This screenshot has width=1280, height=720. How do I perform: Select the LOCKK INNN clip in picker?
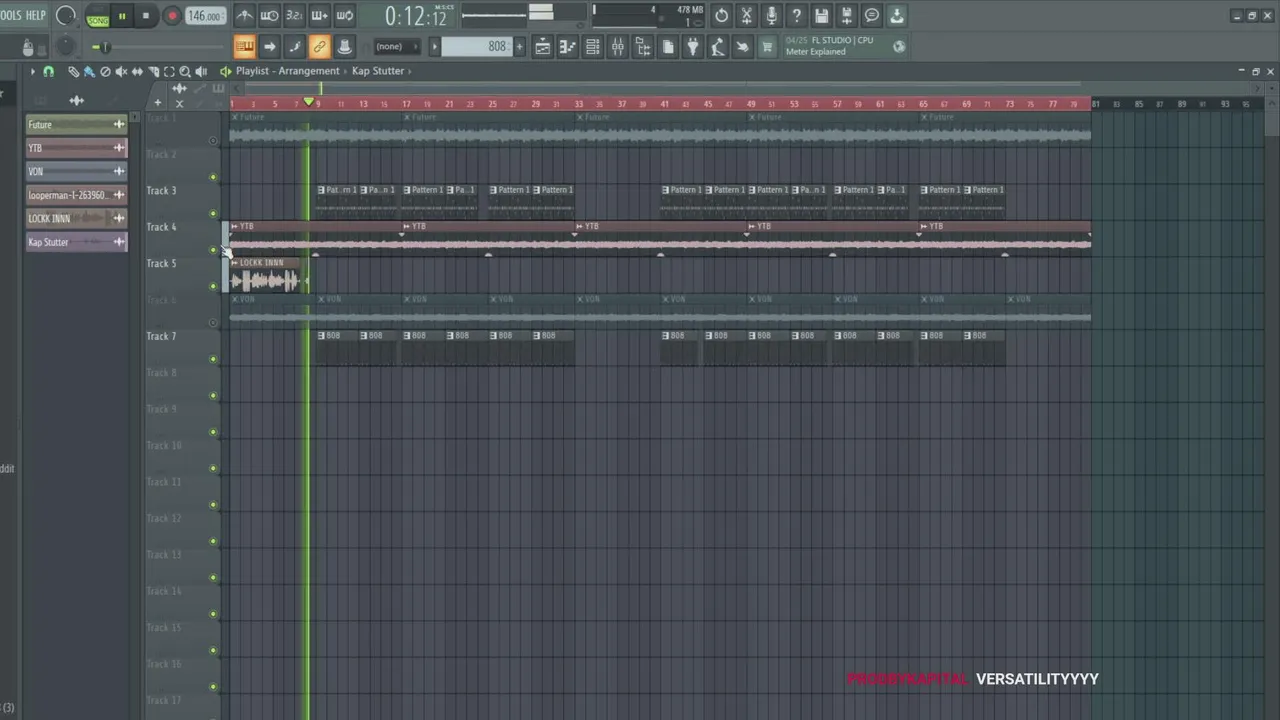coord(76,218)
